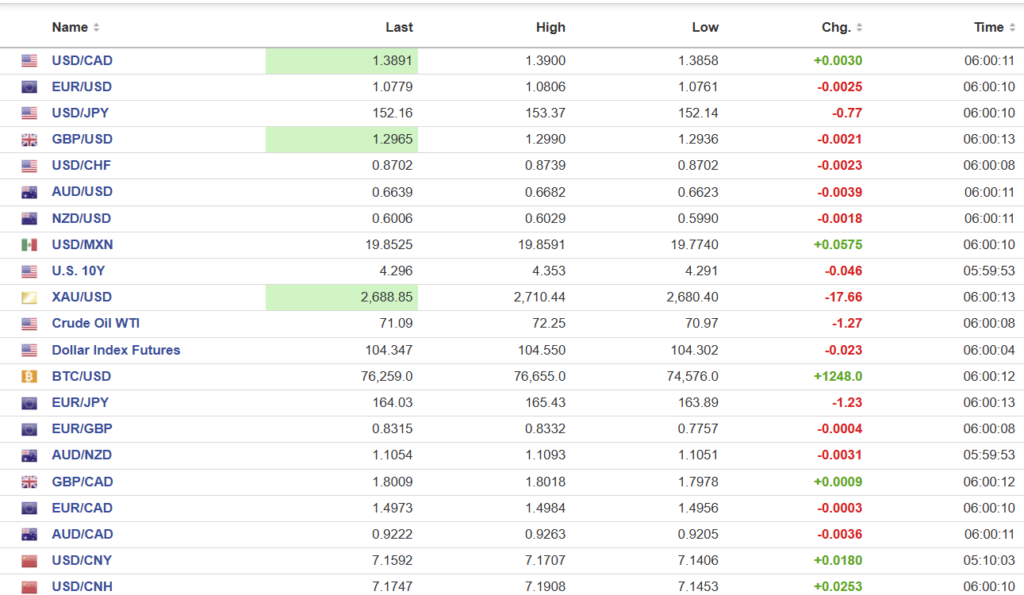The image size is (1024, 595).
Task: Click the China flag icon beside USD/CNY
Action: pos(29,560)
